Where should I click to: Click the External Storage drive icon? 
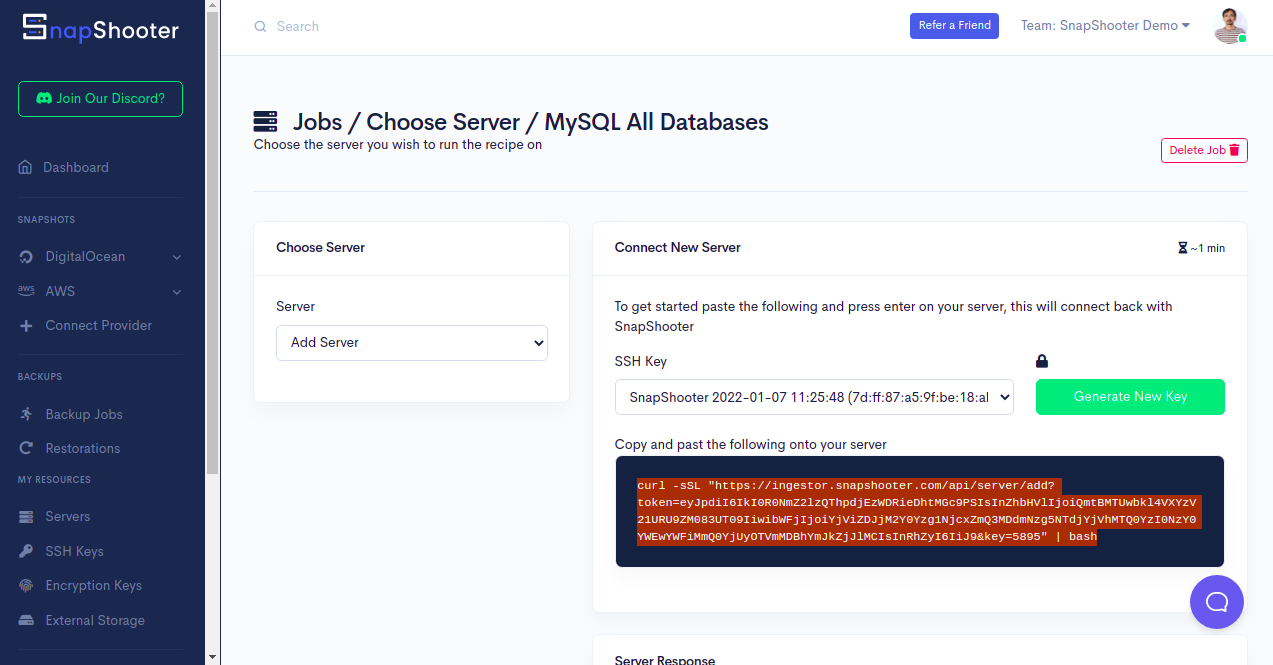[x=26, y=620]
